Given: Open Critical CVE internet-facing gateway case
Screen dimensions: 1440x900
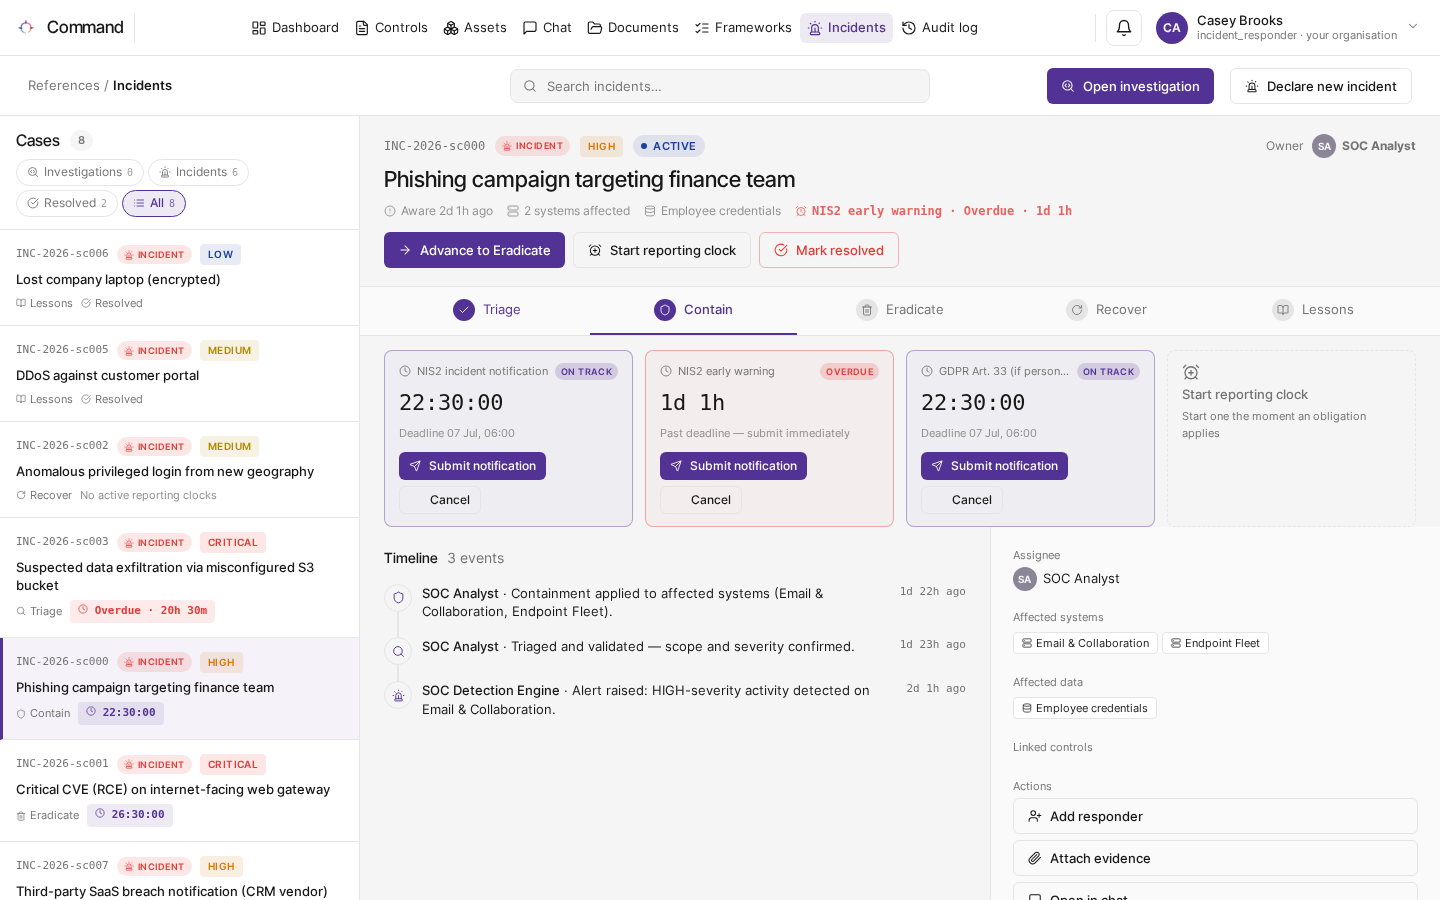Looking at the screenshot, I should [x=180, y=791].
